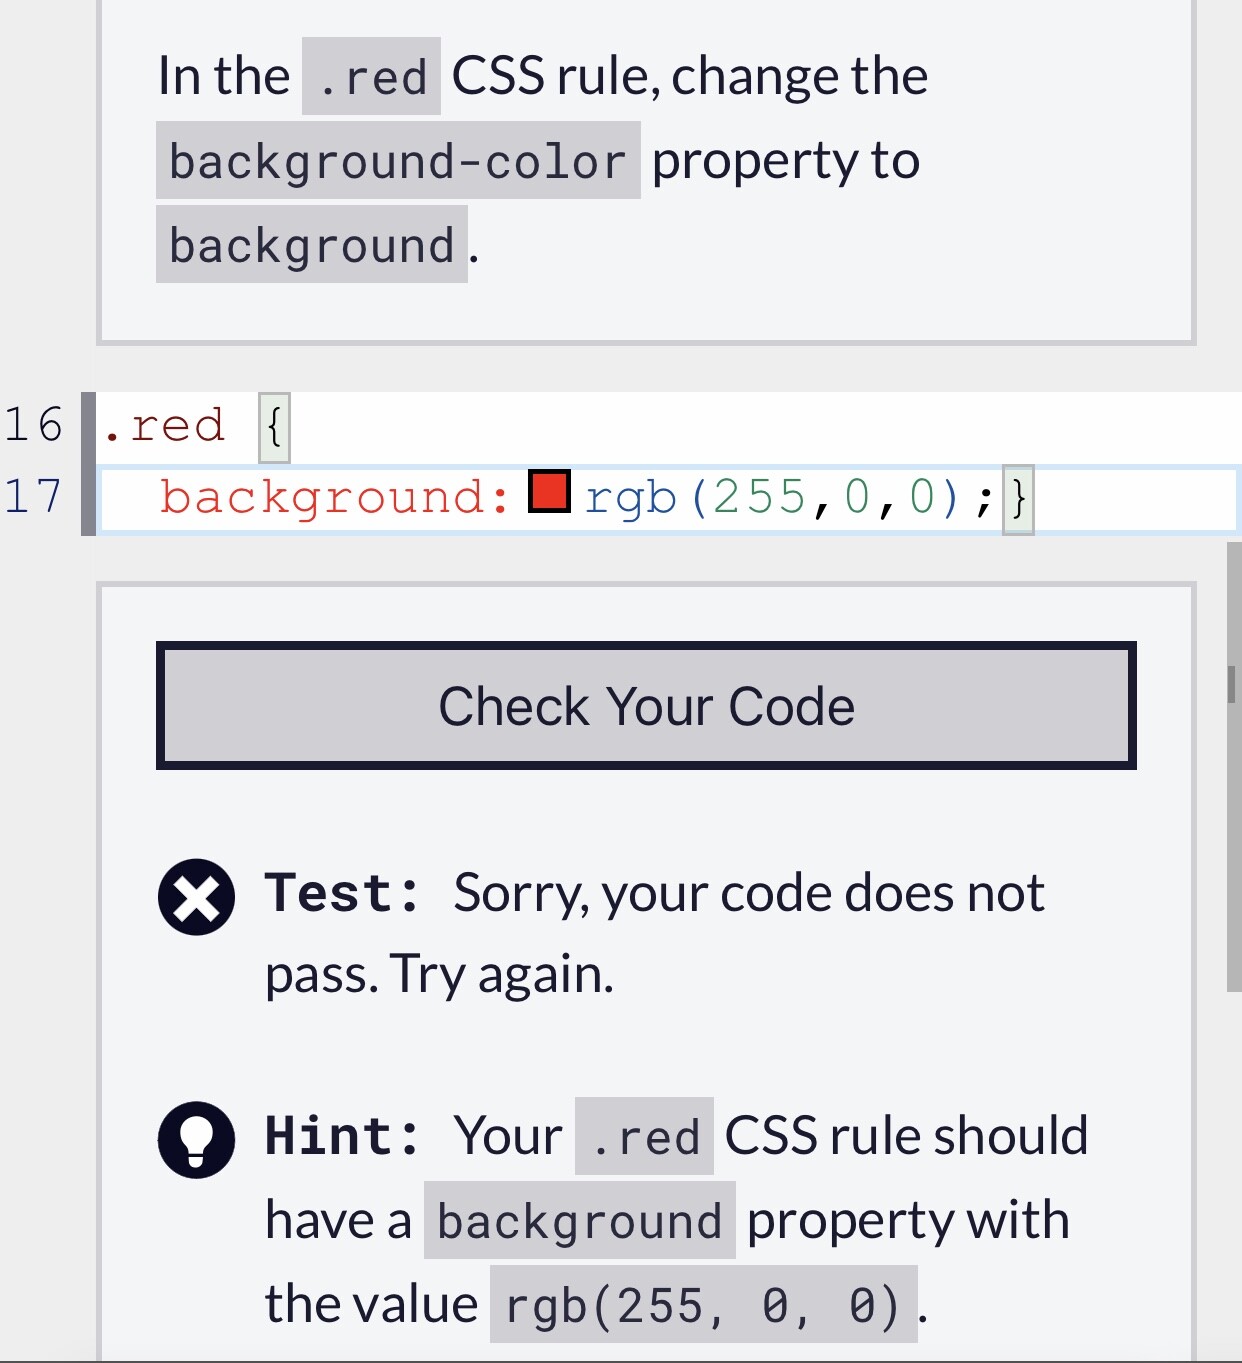Click the highlighted .red code snippet in instructions
Image resolution: width=1242 pixels, height=1363 pixels.
coord(369,74)
